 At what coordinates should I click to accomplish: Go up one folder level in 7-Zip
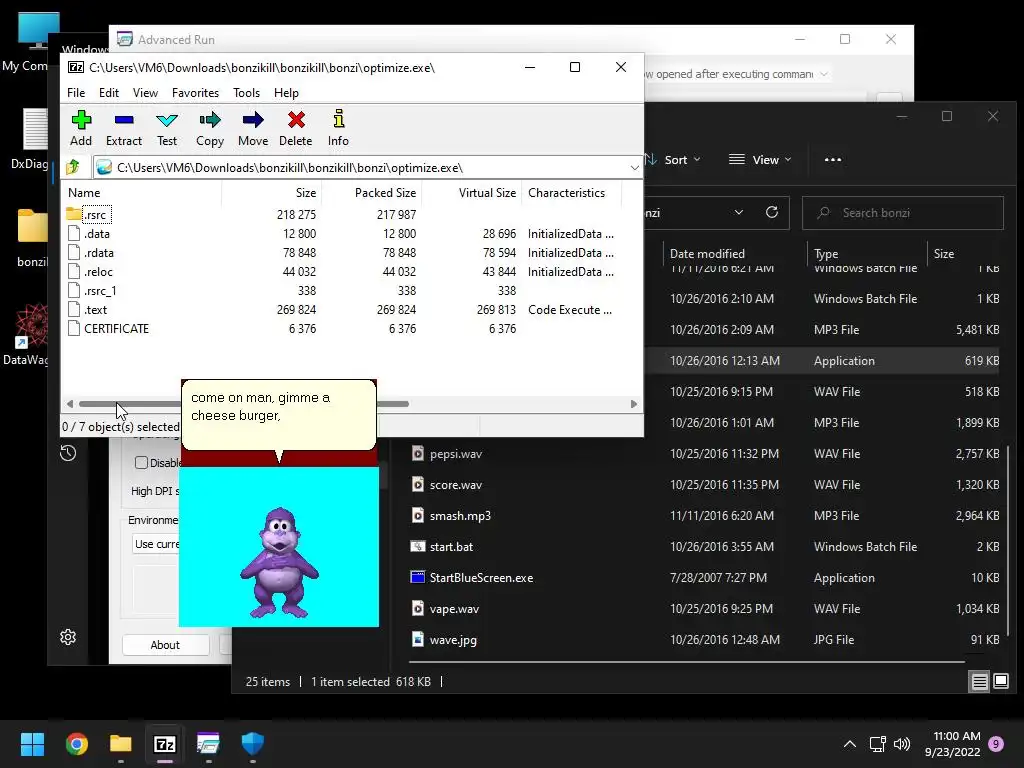[x=73, y=168]
